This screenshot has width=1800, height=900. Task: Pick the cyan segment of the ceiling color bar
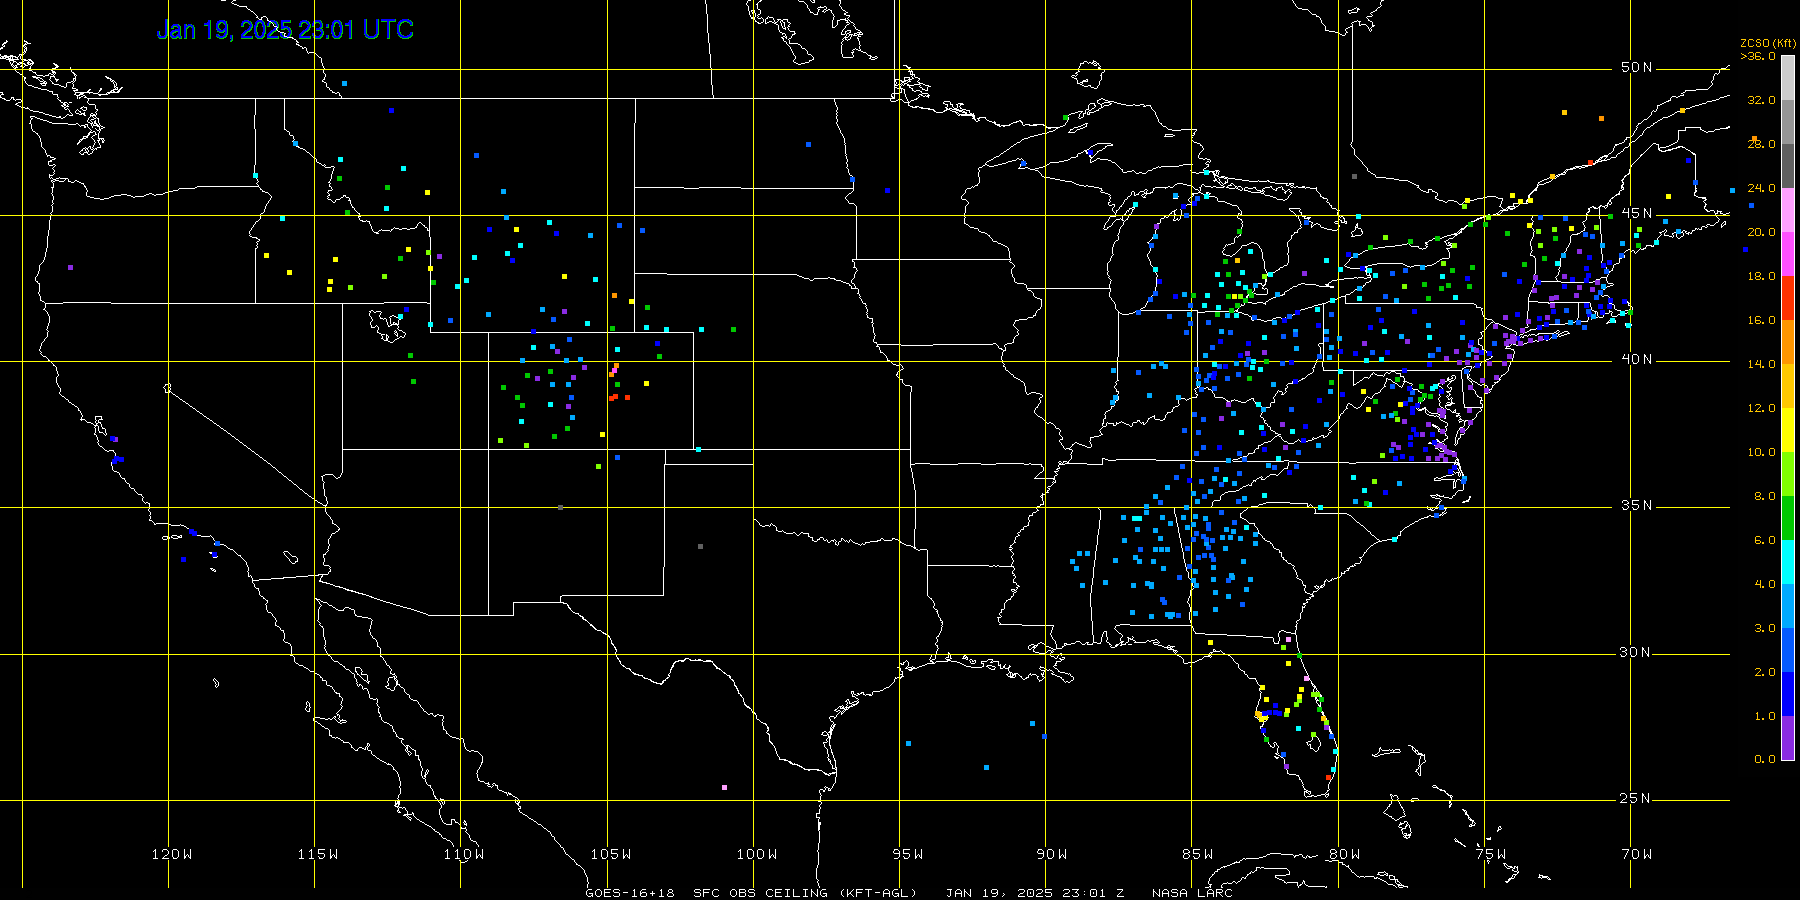(1788, 562)
